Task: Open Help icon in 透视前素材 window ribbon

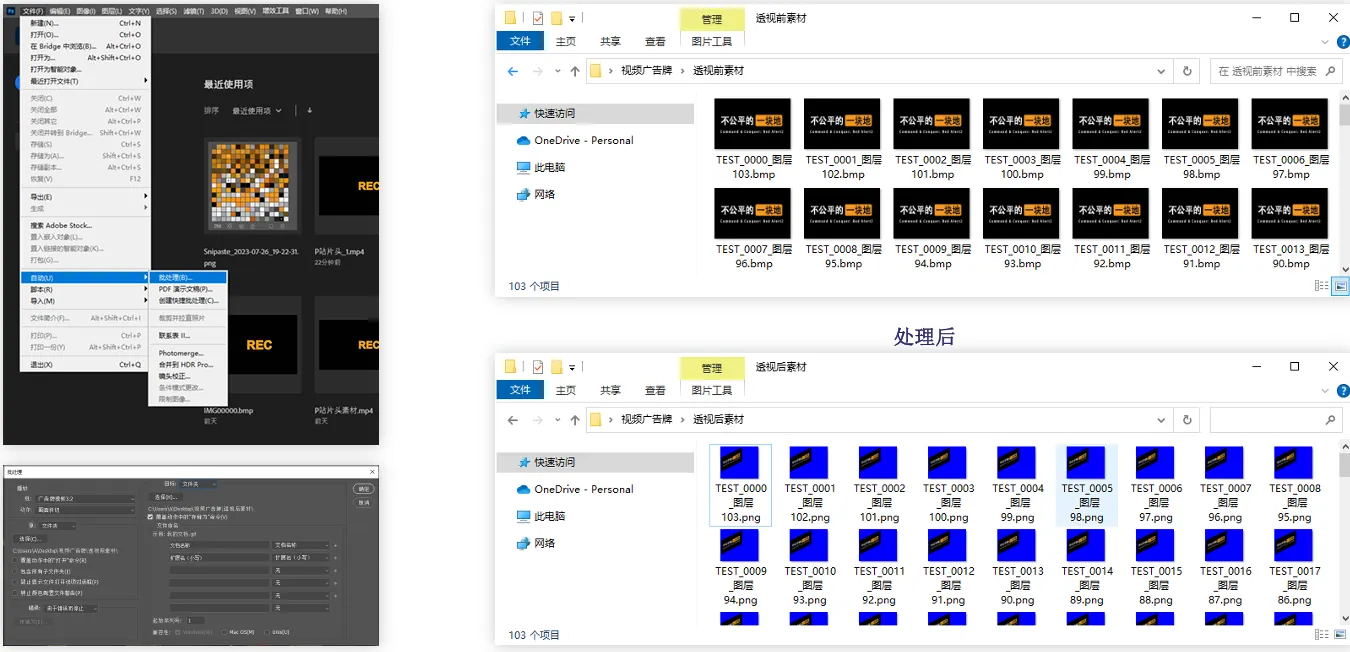Action: click(x=1342, y=41)
